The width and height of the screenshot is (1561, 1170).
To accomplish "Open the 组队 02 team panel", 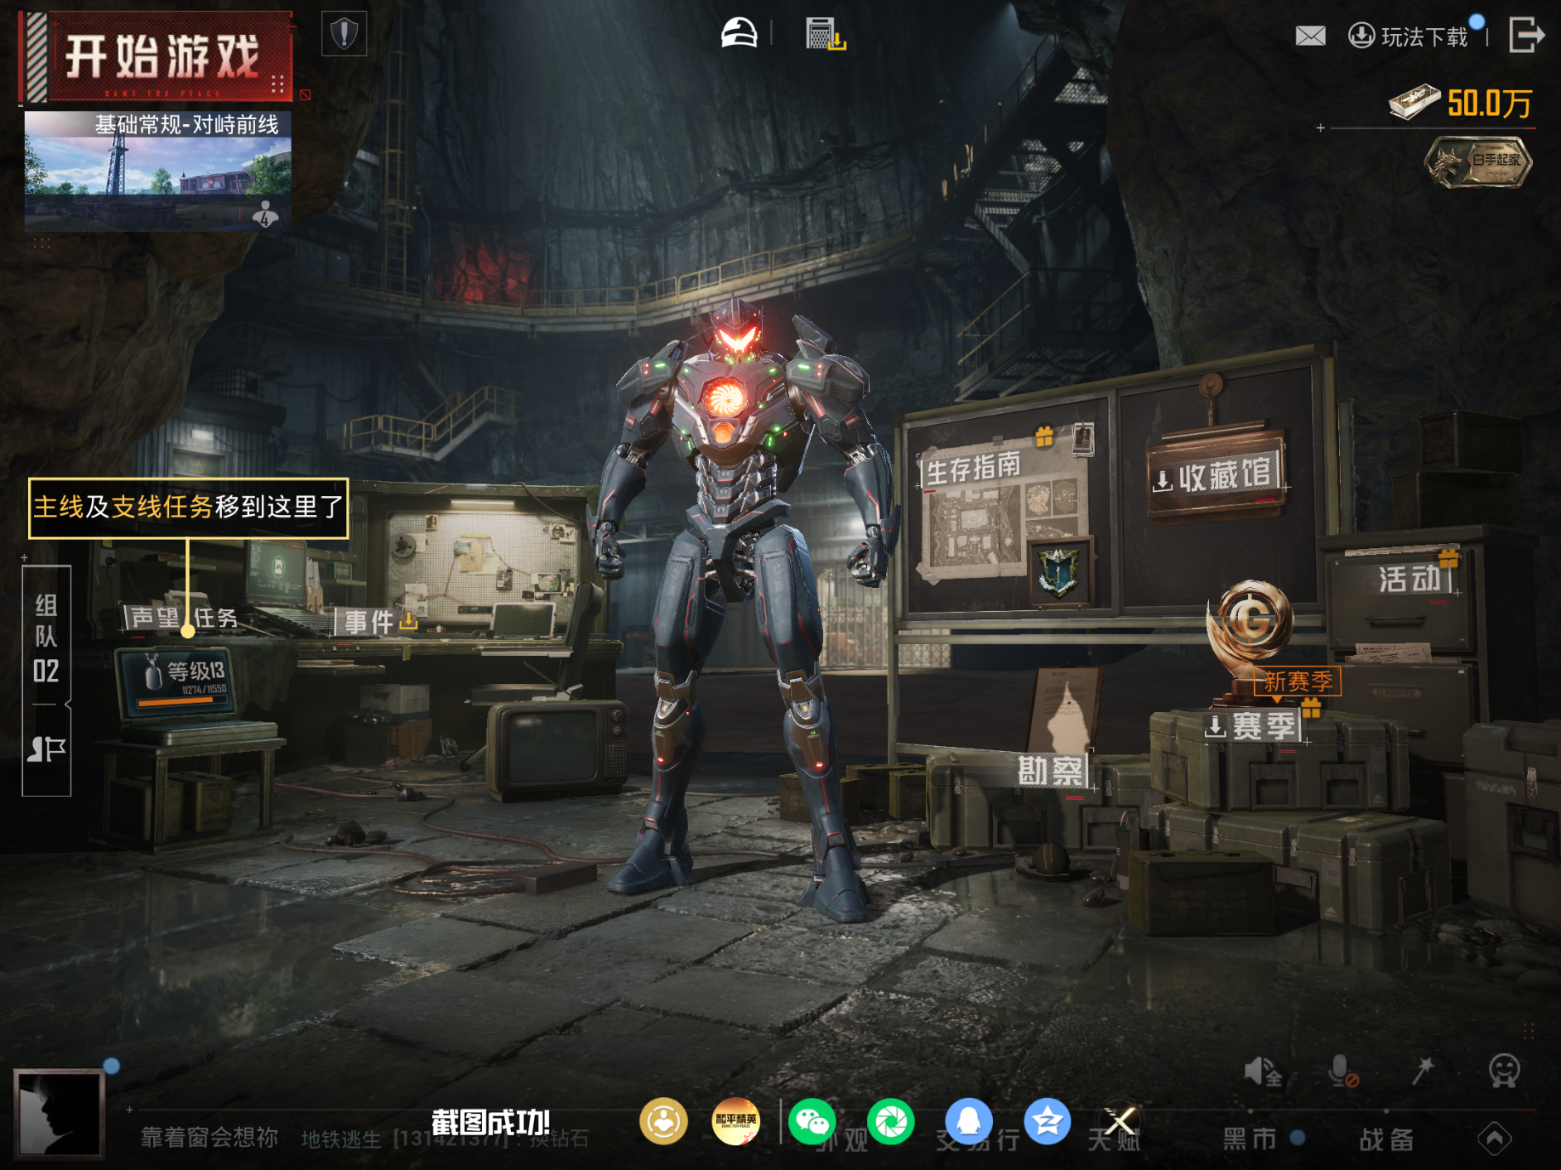I will tap(46, 637).
